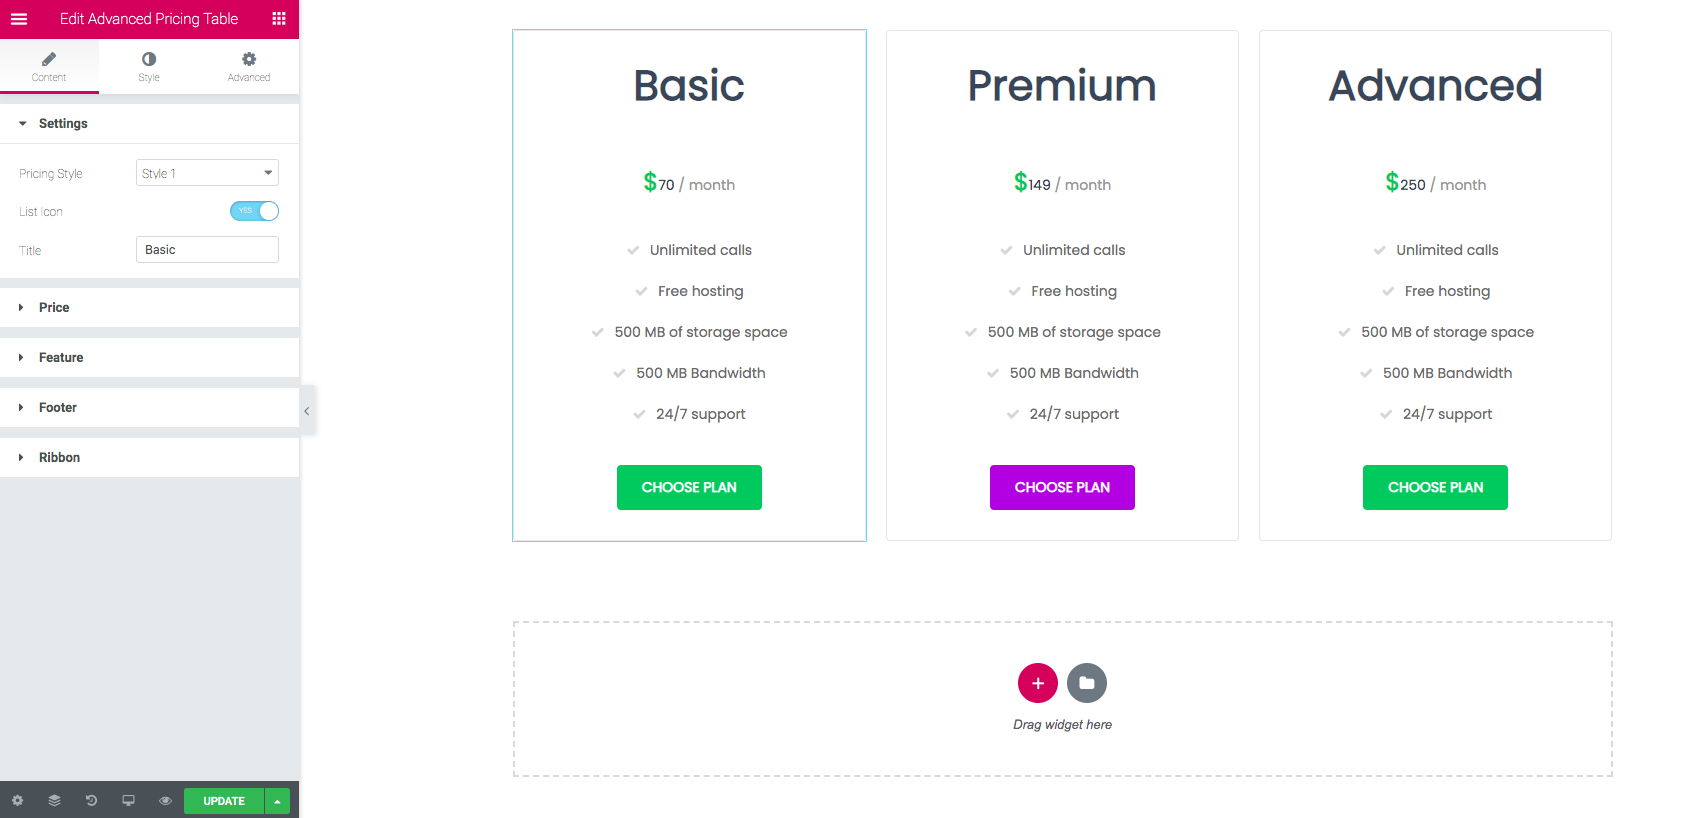
Task: Open page settings gear in bottom bar
Action: (17, 801)
